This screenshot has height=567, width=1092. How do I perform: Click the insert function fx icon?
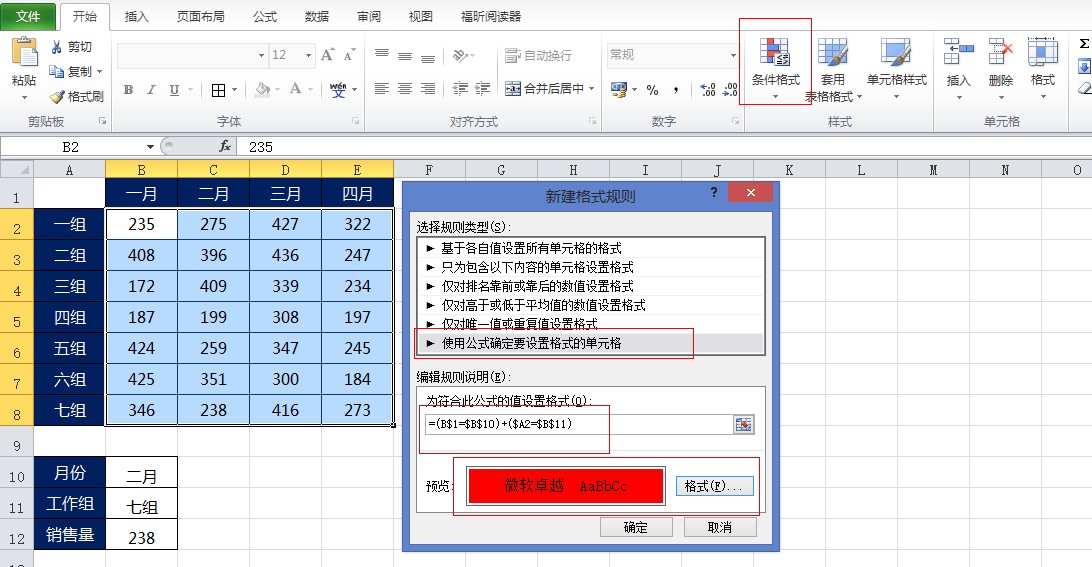point(225,146)
